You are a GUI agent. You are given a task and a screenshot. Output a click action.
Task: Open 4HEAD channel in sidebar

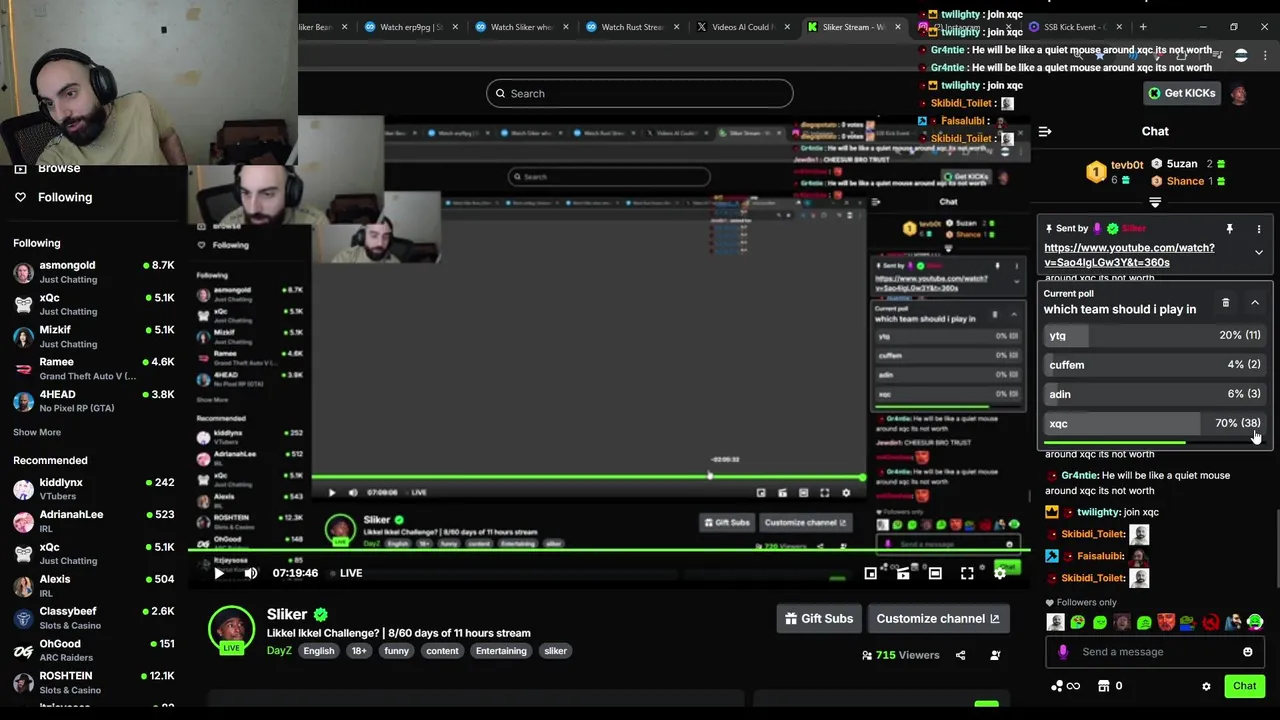[93, 401]
